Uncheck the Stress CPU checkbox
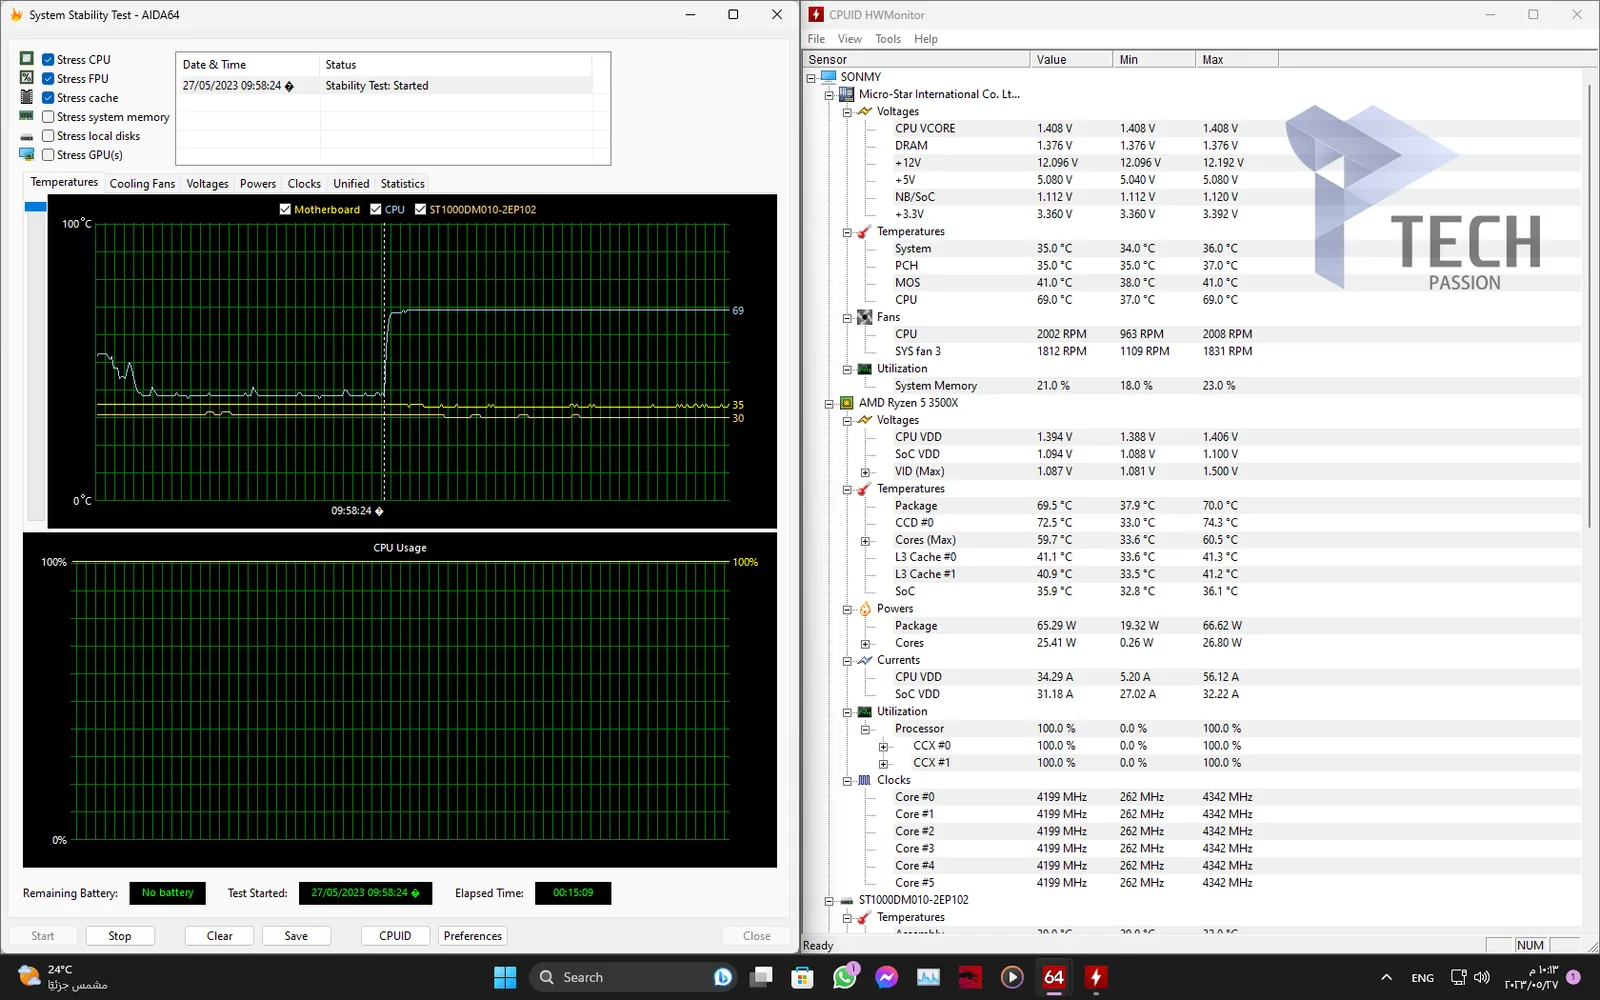The width and height of the screenshot is (1600, 1000). (48, 60)
